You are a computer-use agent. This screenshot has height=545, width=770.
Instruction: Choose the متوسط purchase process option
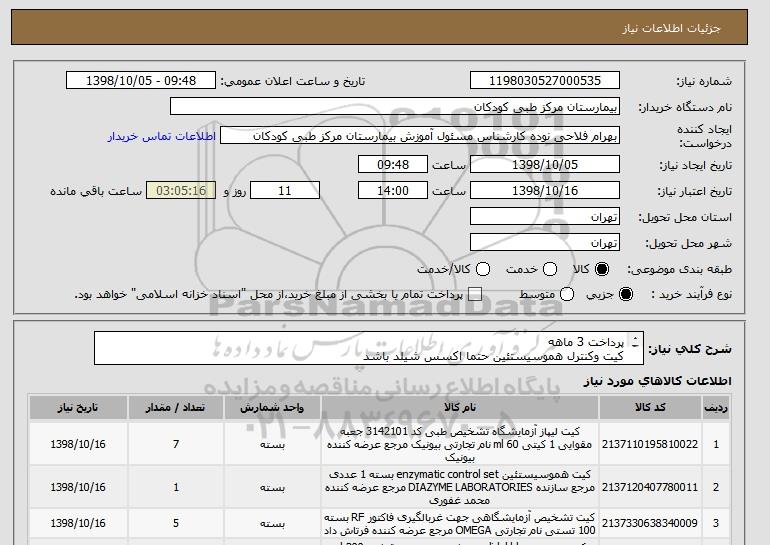click(x=567, y=294)
